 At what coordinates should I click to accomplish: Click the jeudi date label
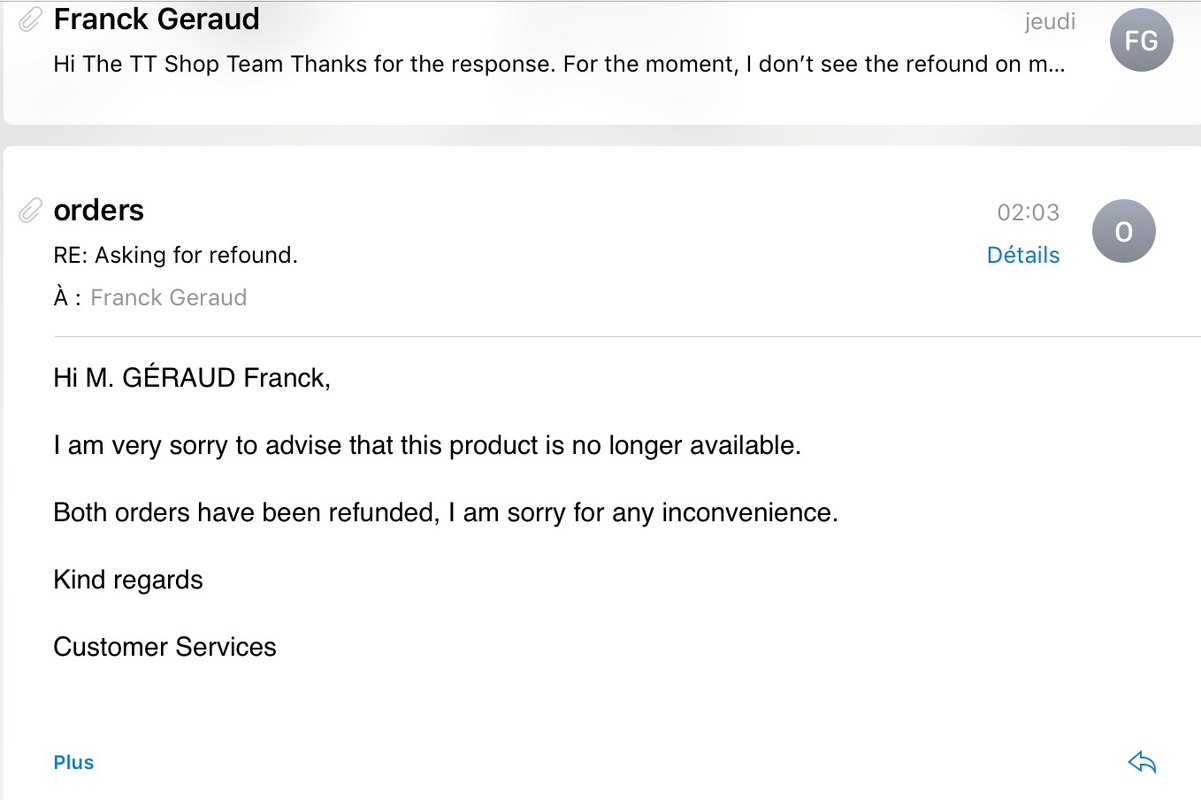(x=1049, y=21)
